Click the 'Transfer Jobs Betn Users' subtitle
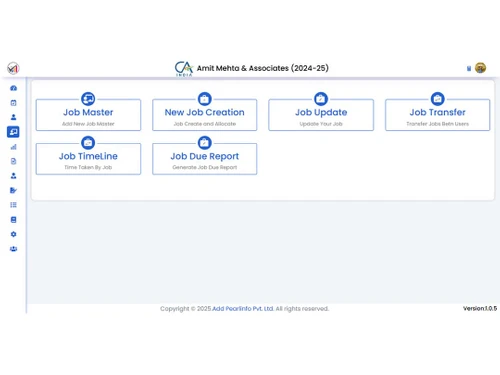The width and height of the screenshot is (500, 375). (x=438, y=124)
